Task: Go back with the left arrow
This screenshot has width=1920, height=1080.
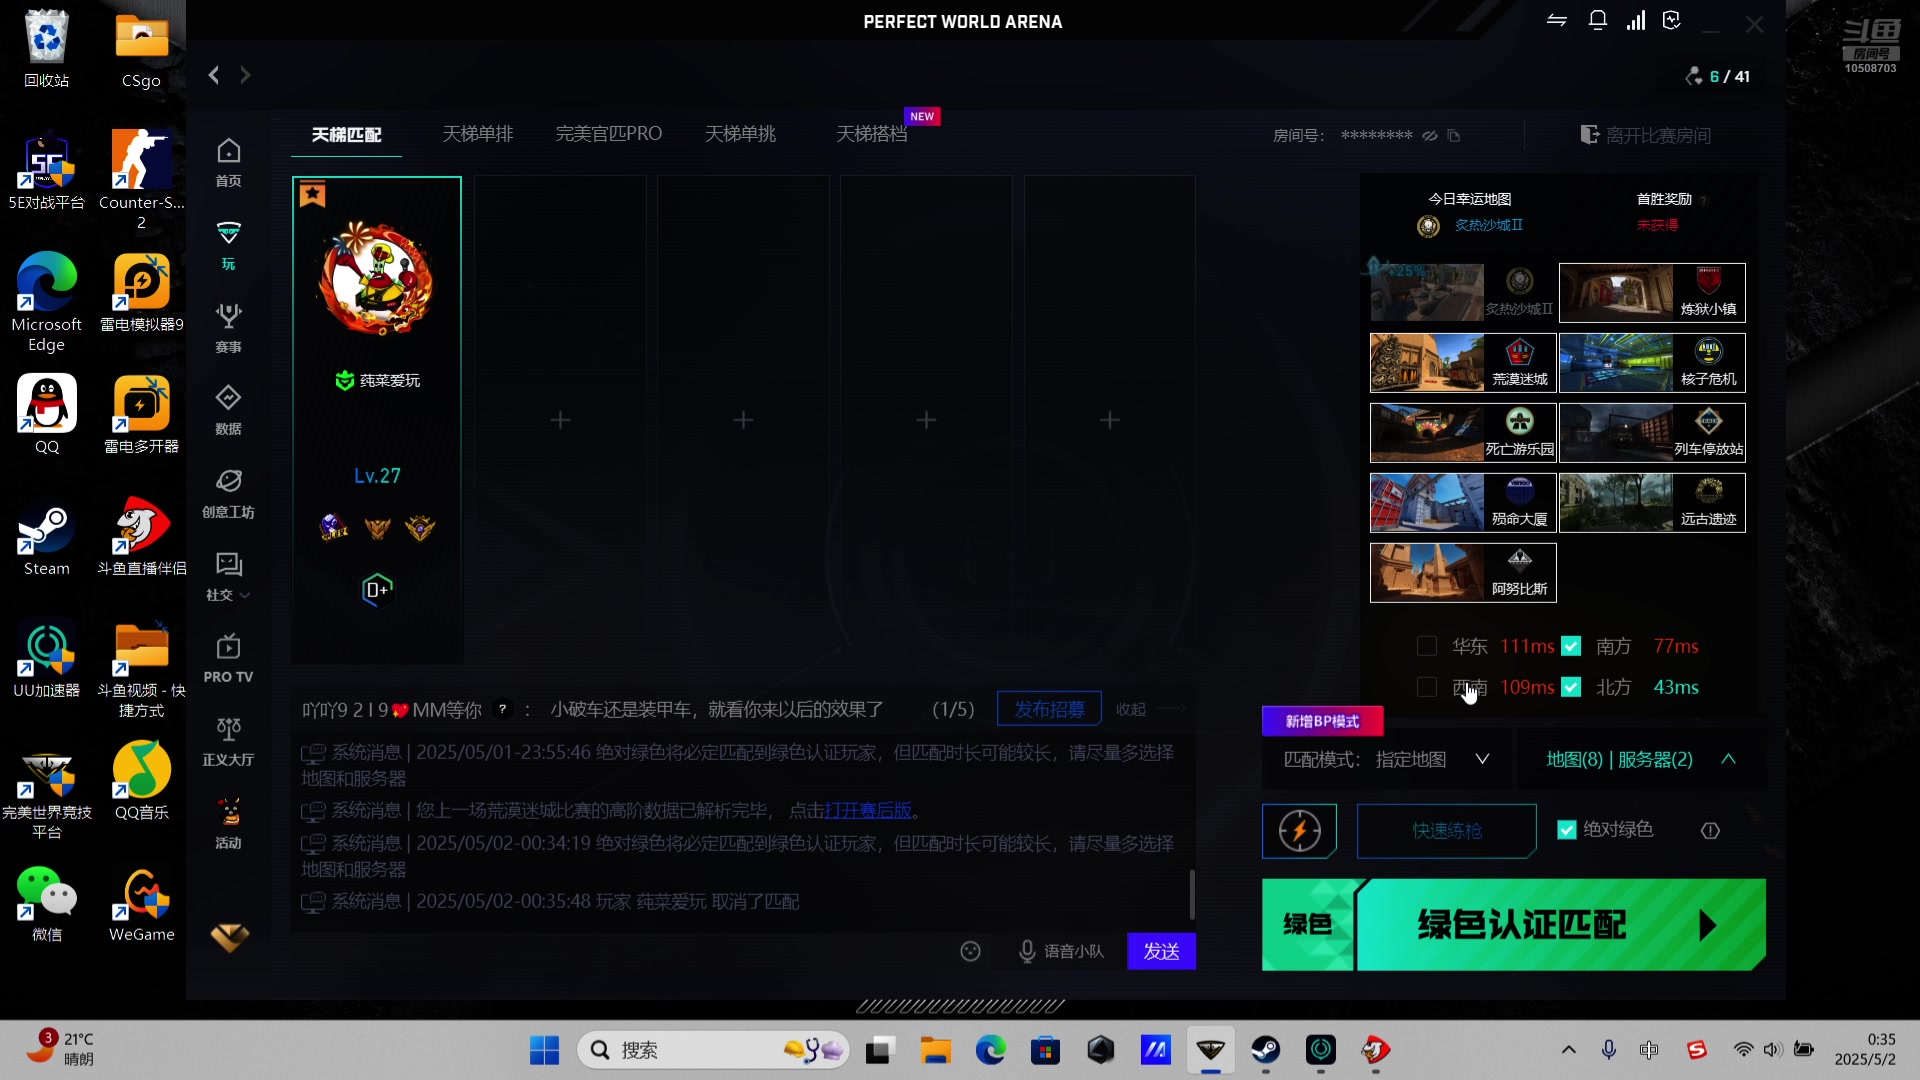Action: [214, 75]
